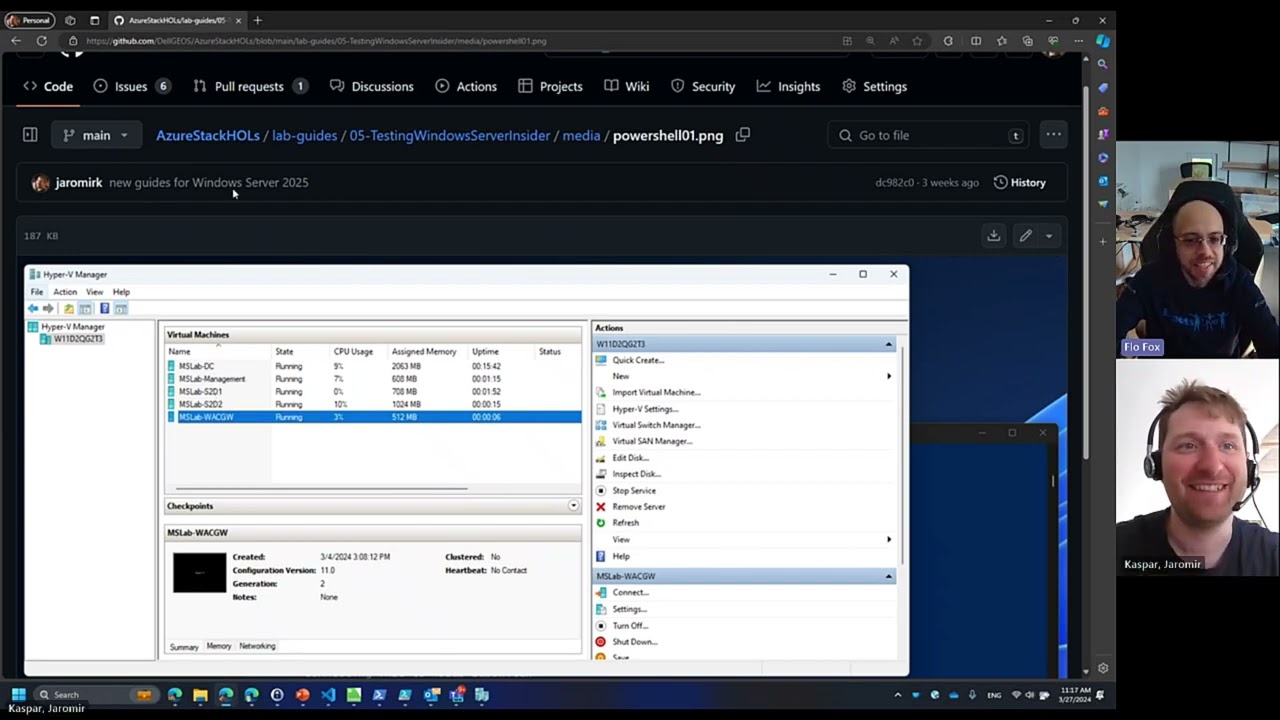Open commit 'new guides for Windows Server 2025'
1280x720 pixels.
pyautogui.click(x=208, y=183)
